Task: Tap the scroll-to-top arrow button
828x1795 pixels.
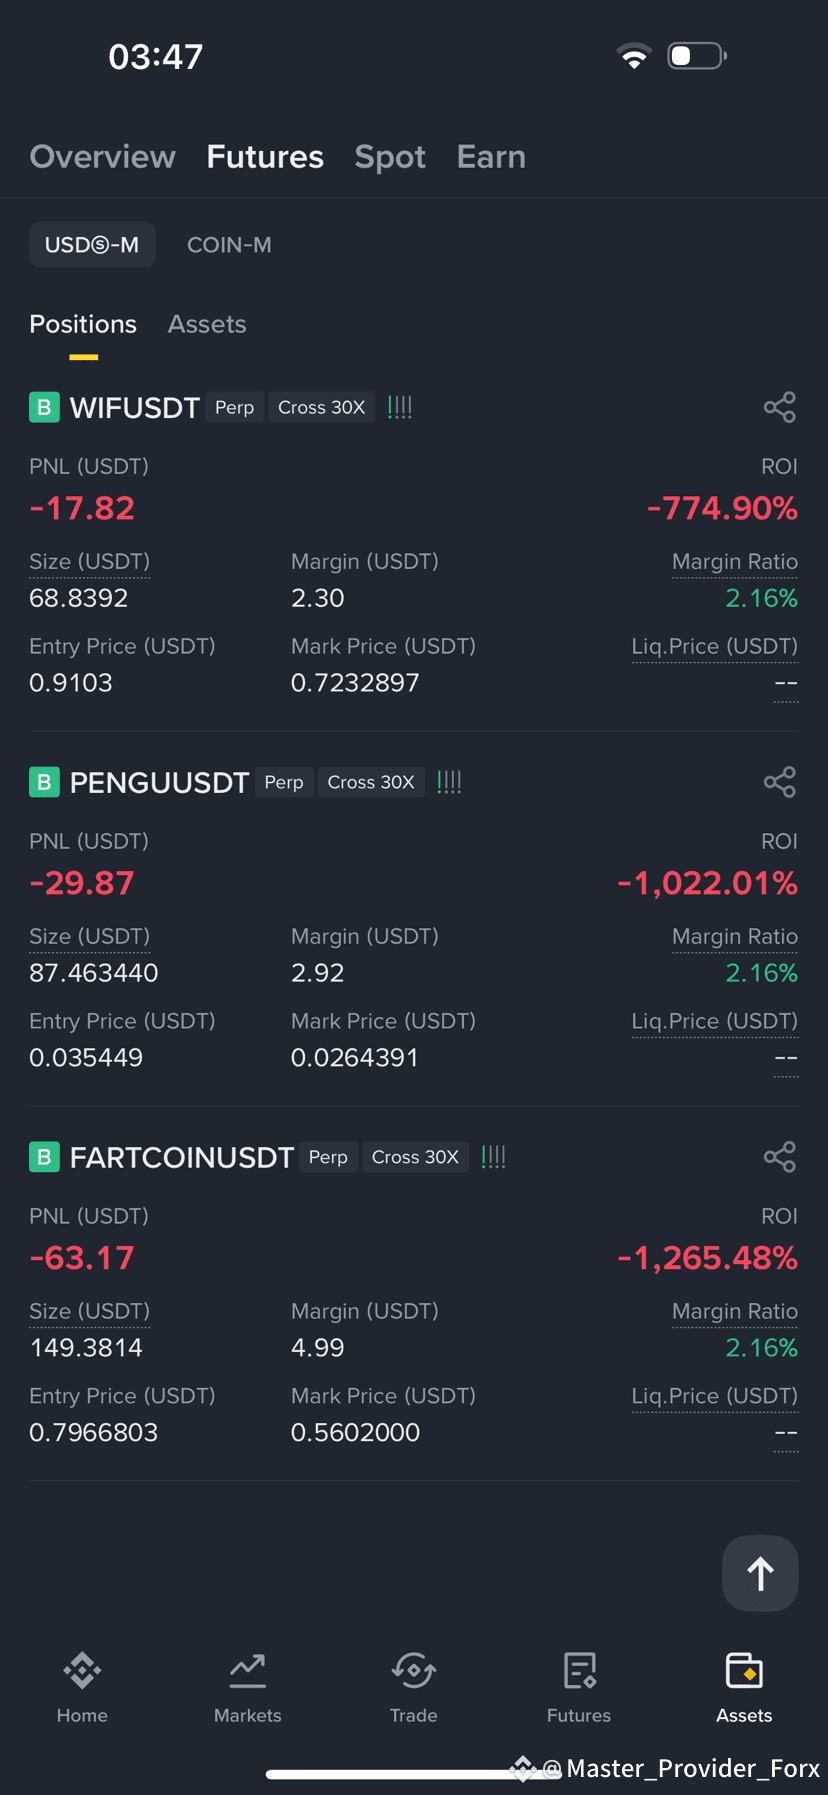Action: pos(760,1573)
